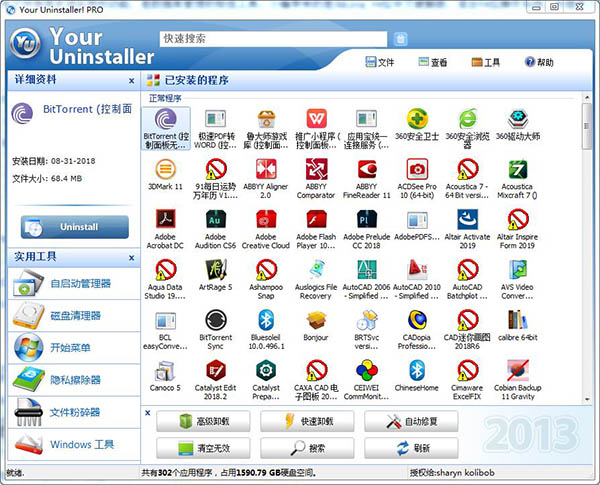Viewport: 600px width, 485px height.
Task: Clear search with the trash icon button
Action: coord(400,39)
